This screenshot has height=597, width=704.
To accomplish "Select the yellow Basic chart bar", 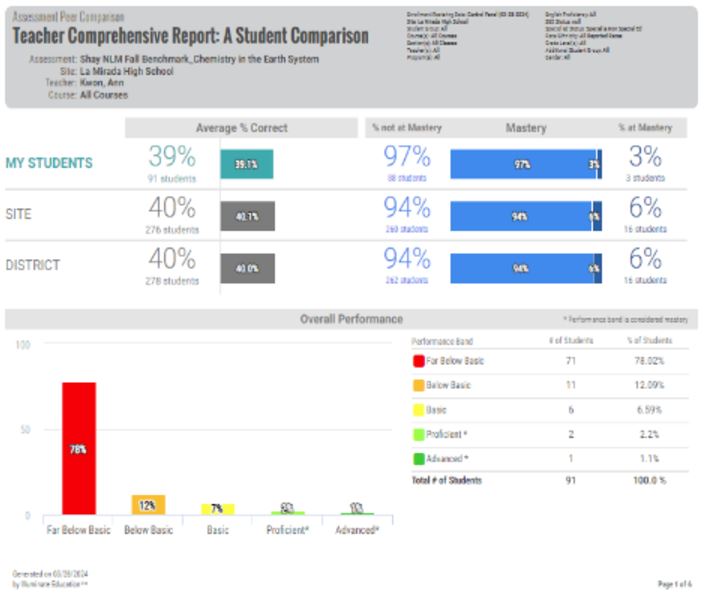I will pyautogui.click(x=217, y=509).
